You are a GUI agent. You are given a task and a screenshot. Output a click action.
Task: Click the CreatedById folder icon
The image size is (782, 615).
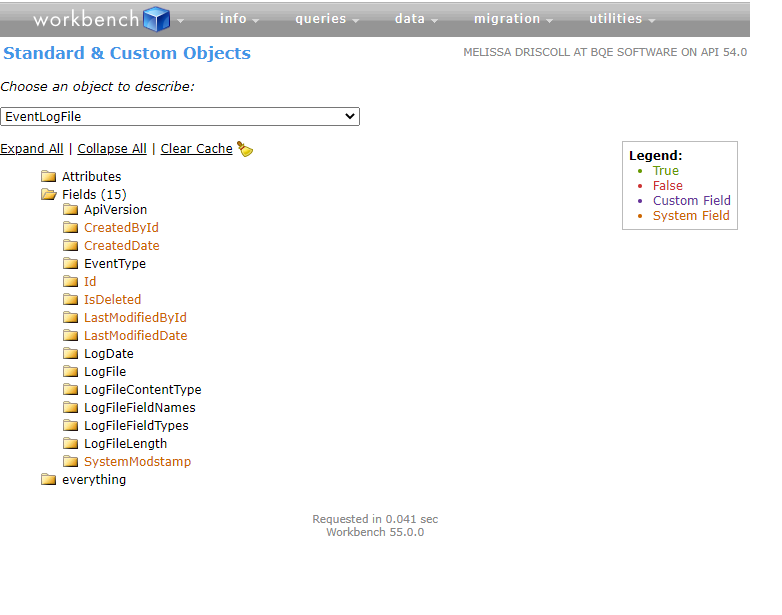(70, 227)
